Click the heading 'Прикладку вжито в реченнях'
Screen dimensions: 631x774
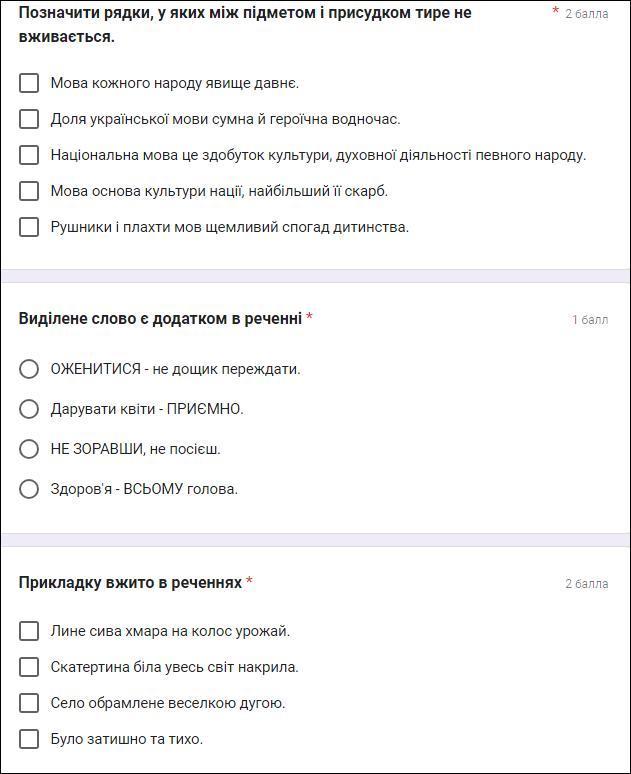(x=130, y=582)
